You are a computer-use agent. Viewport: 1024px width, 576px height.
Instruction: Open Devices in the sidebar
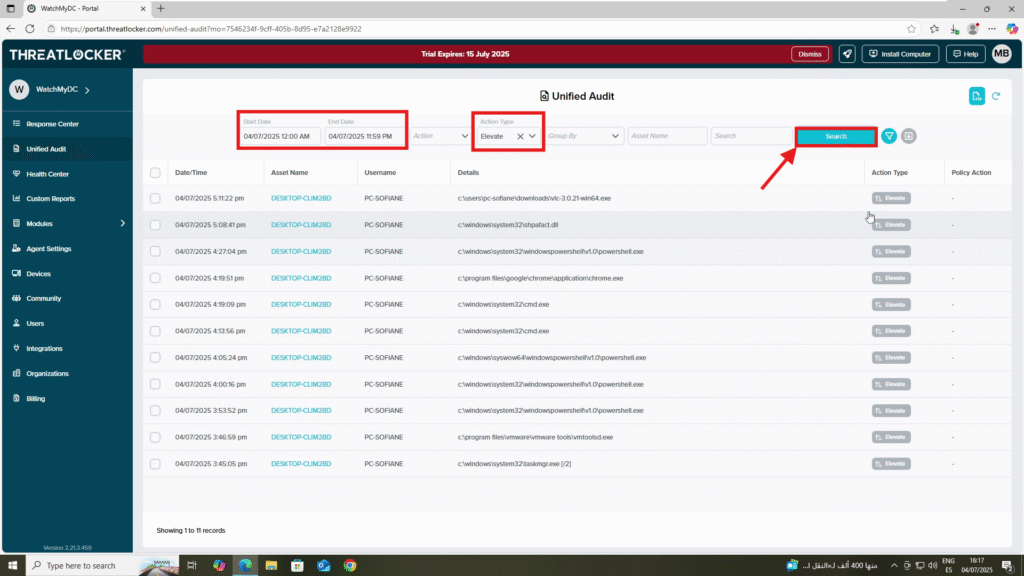point(38,274)
